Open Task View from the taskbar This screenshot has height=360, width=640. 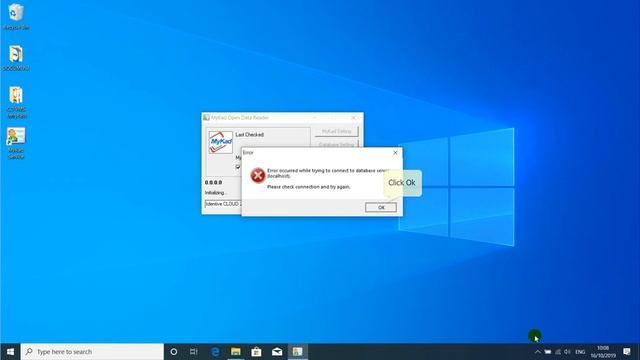coord(193,351)
